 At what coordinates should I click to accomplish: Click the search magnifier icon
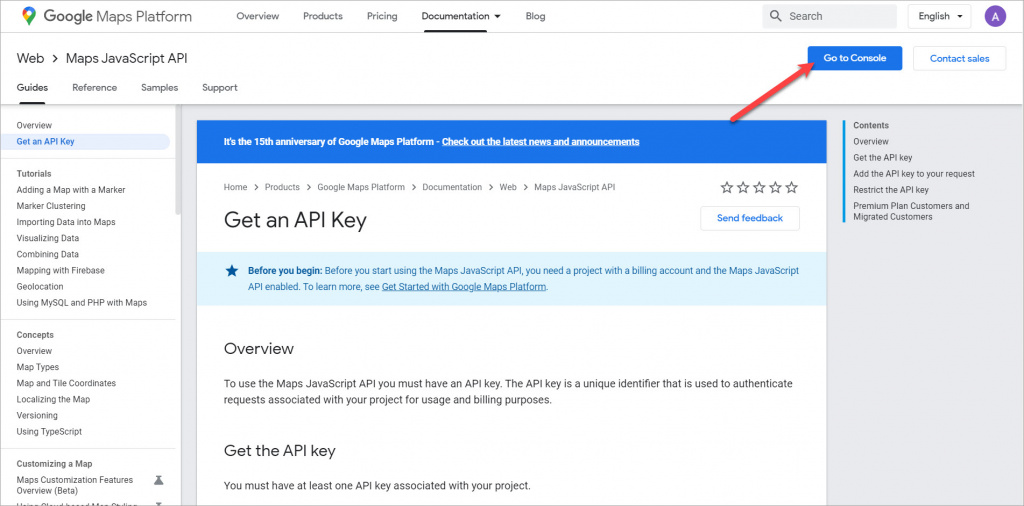point(776,16)
